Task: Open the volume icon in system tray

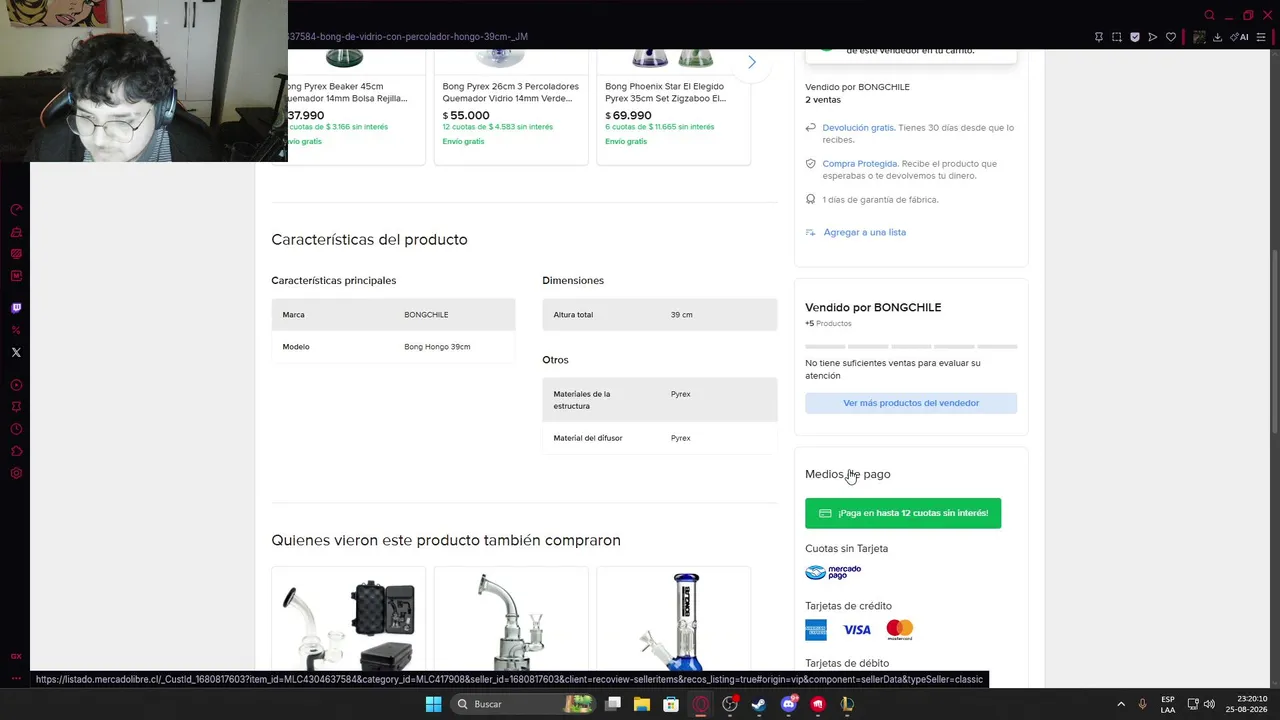Action: tap(1209, 704)
